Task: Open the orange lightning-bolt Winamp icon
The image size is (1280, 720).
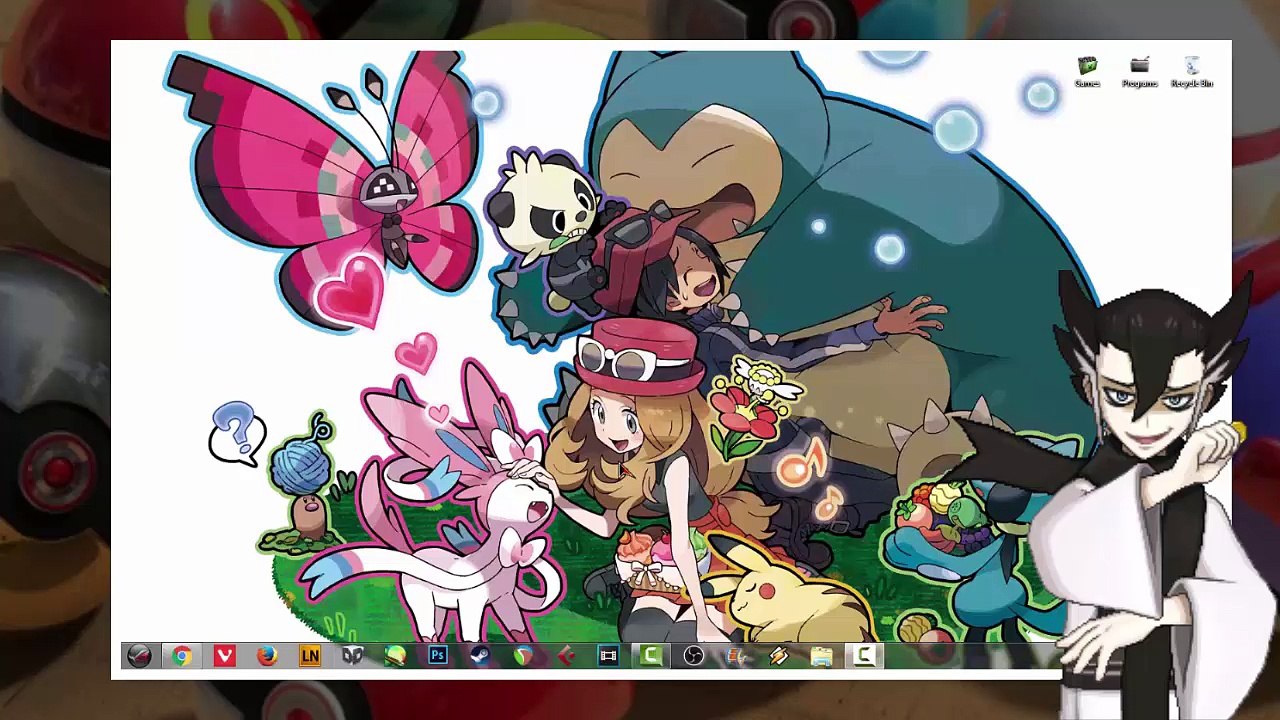Action: (x=779, y=656)
